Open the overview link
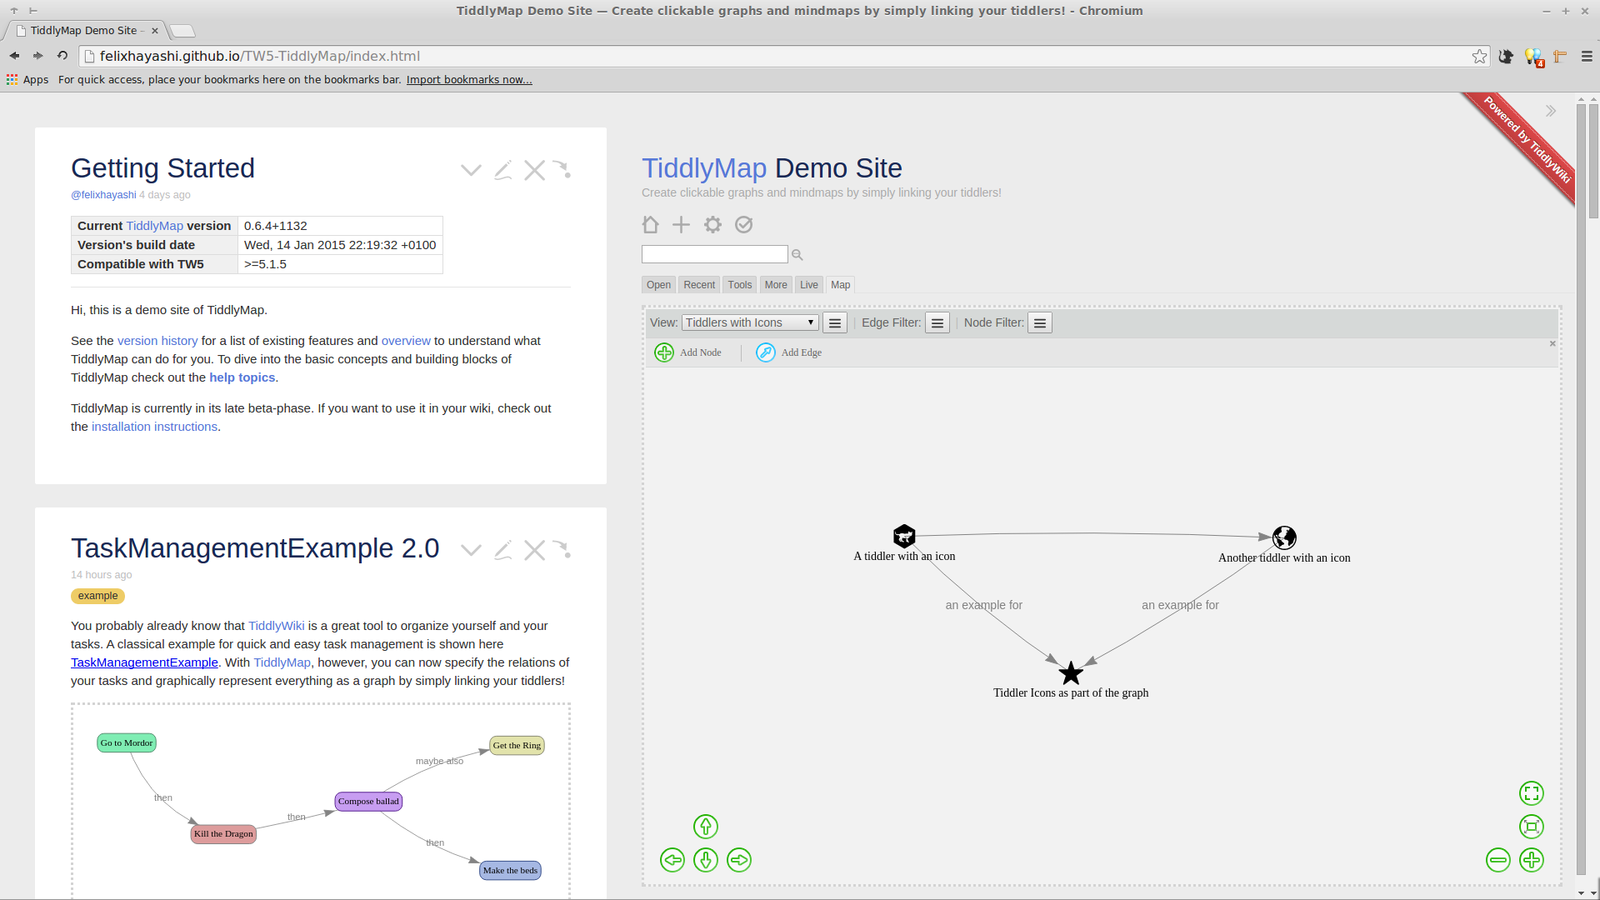This screenshot has width=1600, height=900. click(x=406, y=341)
